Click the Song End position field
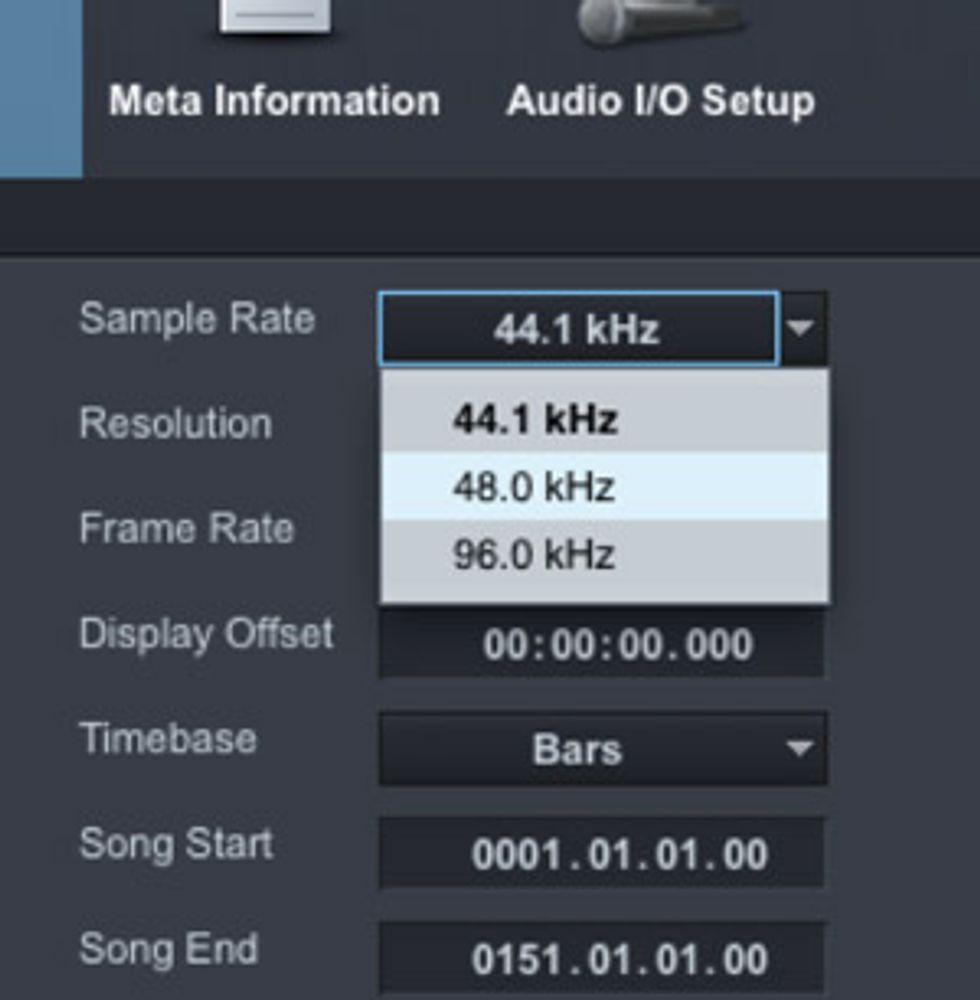980x1000 pixels. [601, 958]
